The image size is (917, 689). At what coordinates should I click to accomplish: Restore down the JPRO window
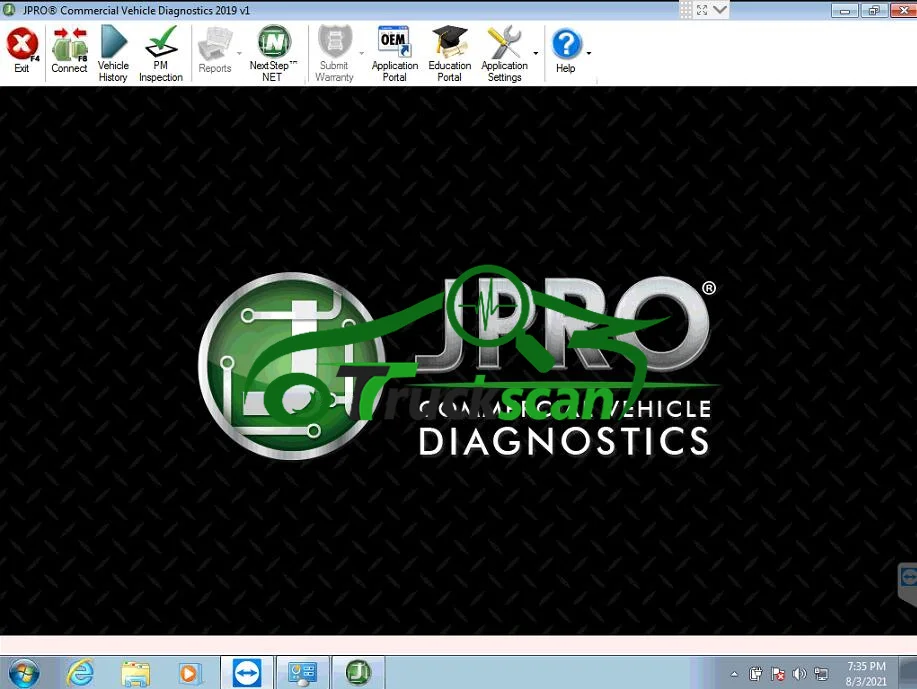point(874,11)
